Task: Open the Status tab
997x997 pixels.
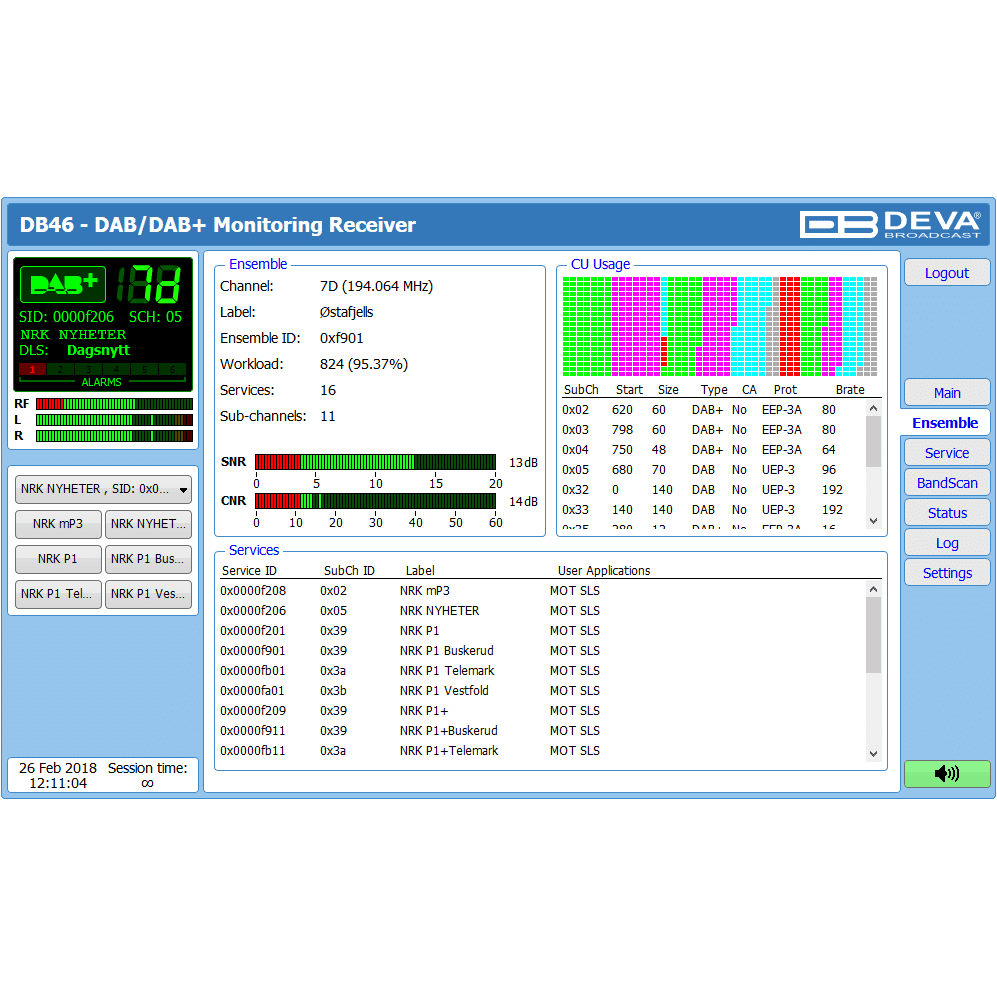Action: coord(946,513)
